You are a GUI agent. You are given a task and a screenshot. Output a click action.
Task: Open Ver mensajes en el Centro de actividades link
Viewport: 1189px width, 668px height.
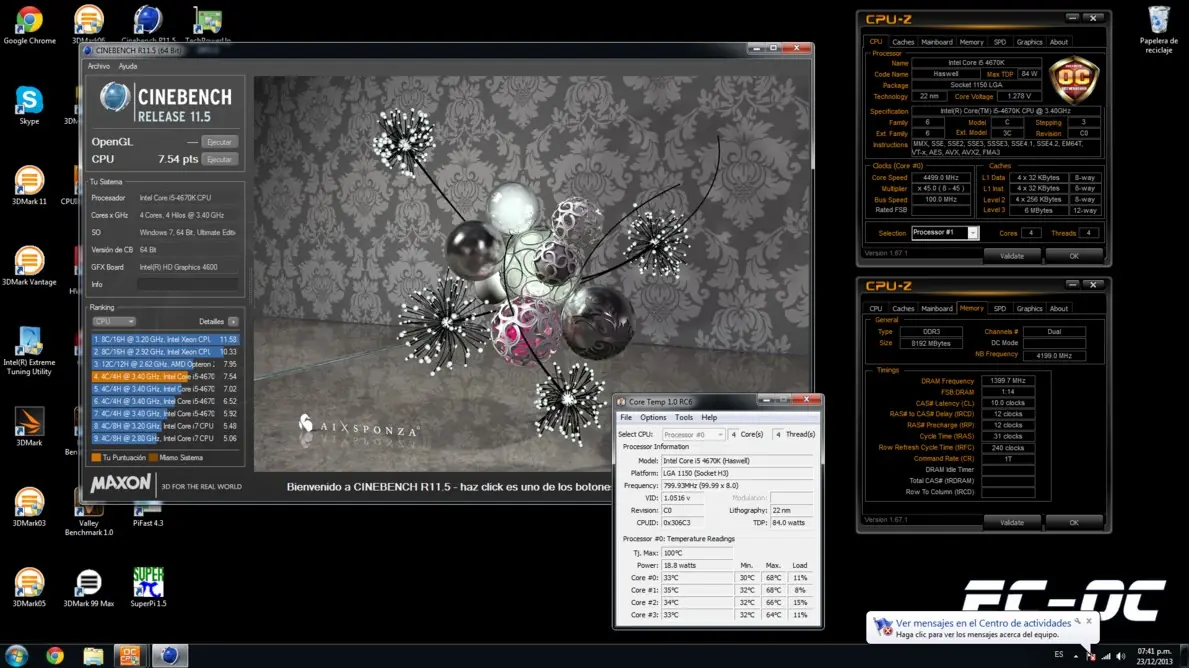[984, 623]
